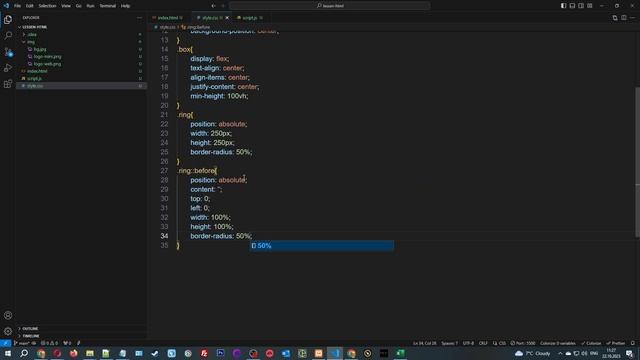The image size is (640, 360).
Task: Open Explorer panel more actions (three dots)
Action: pyautogui.click(x=140, y=18)
